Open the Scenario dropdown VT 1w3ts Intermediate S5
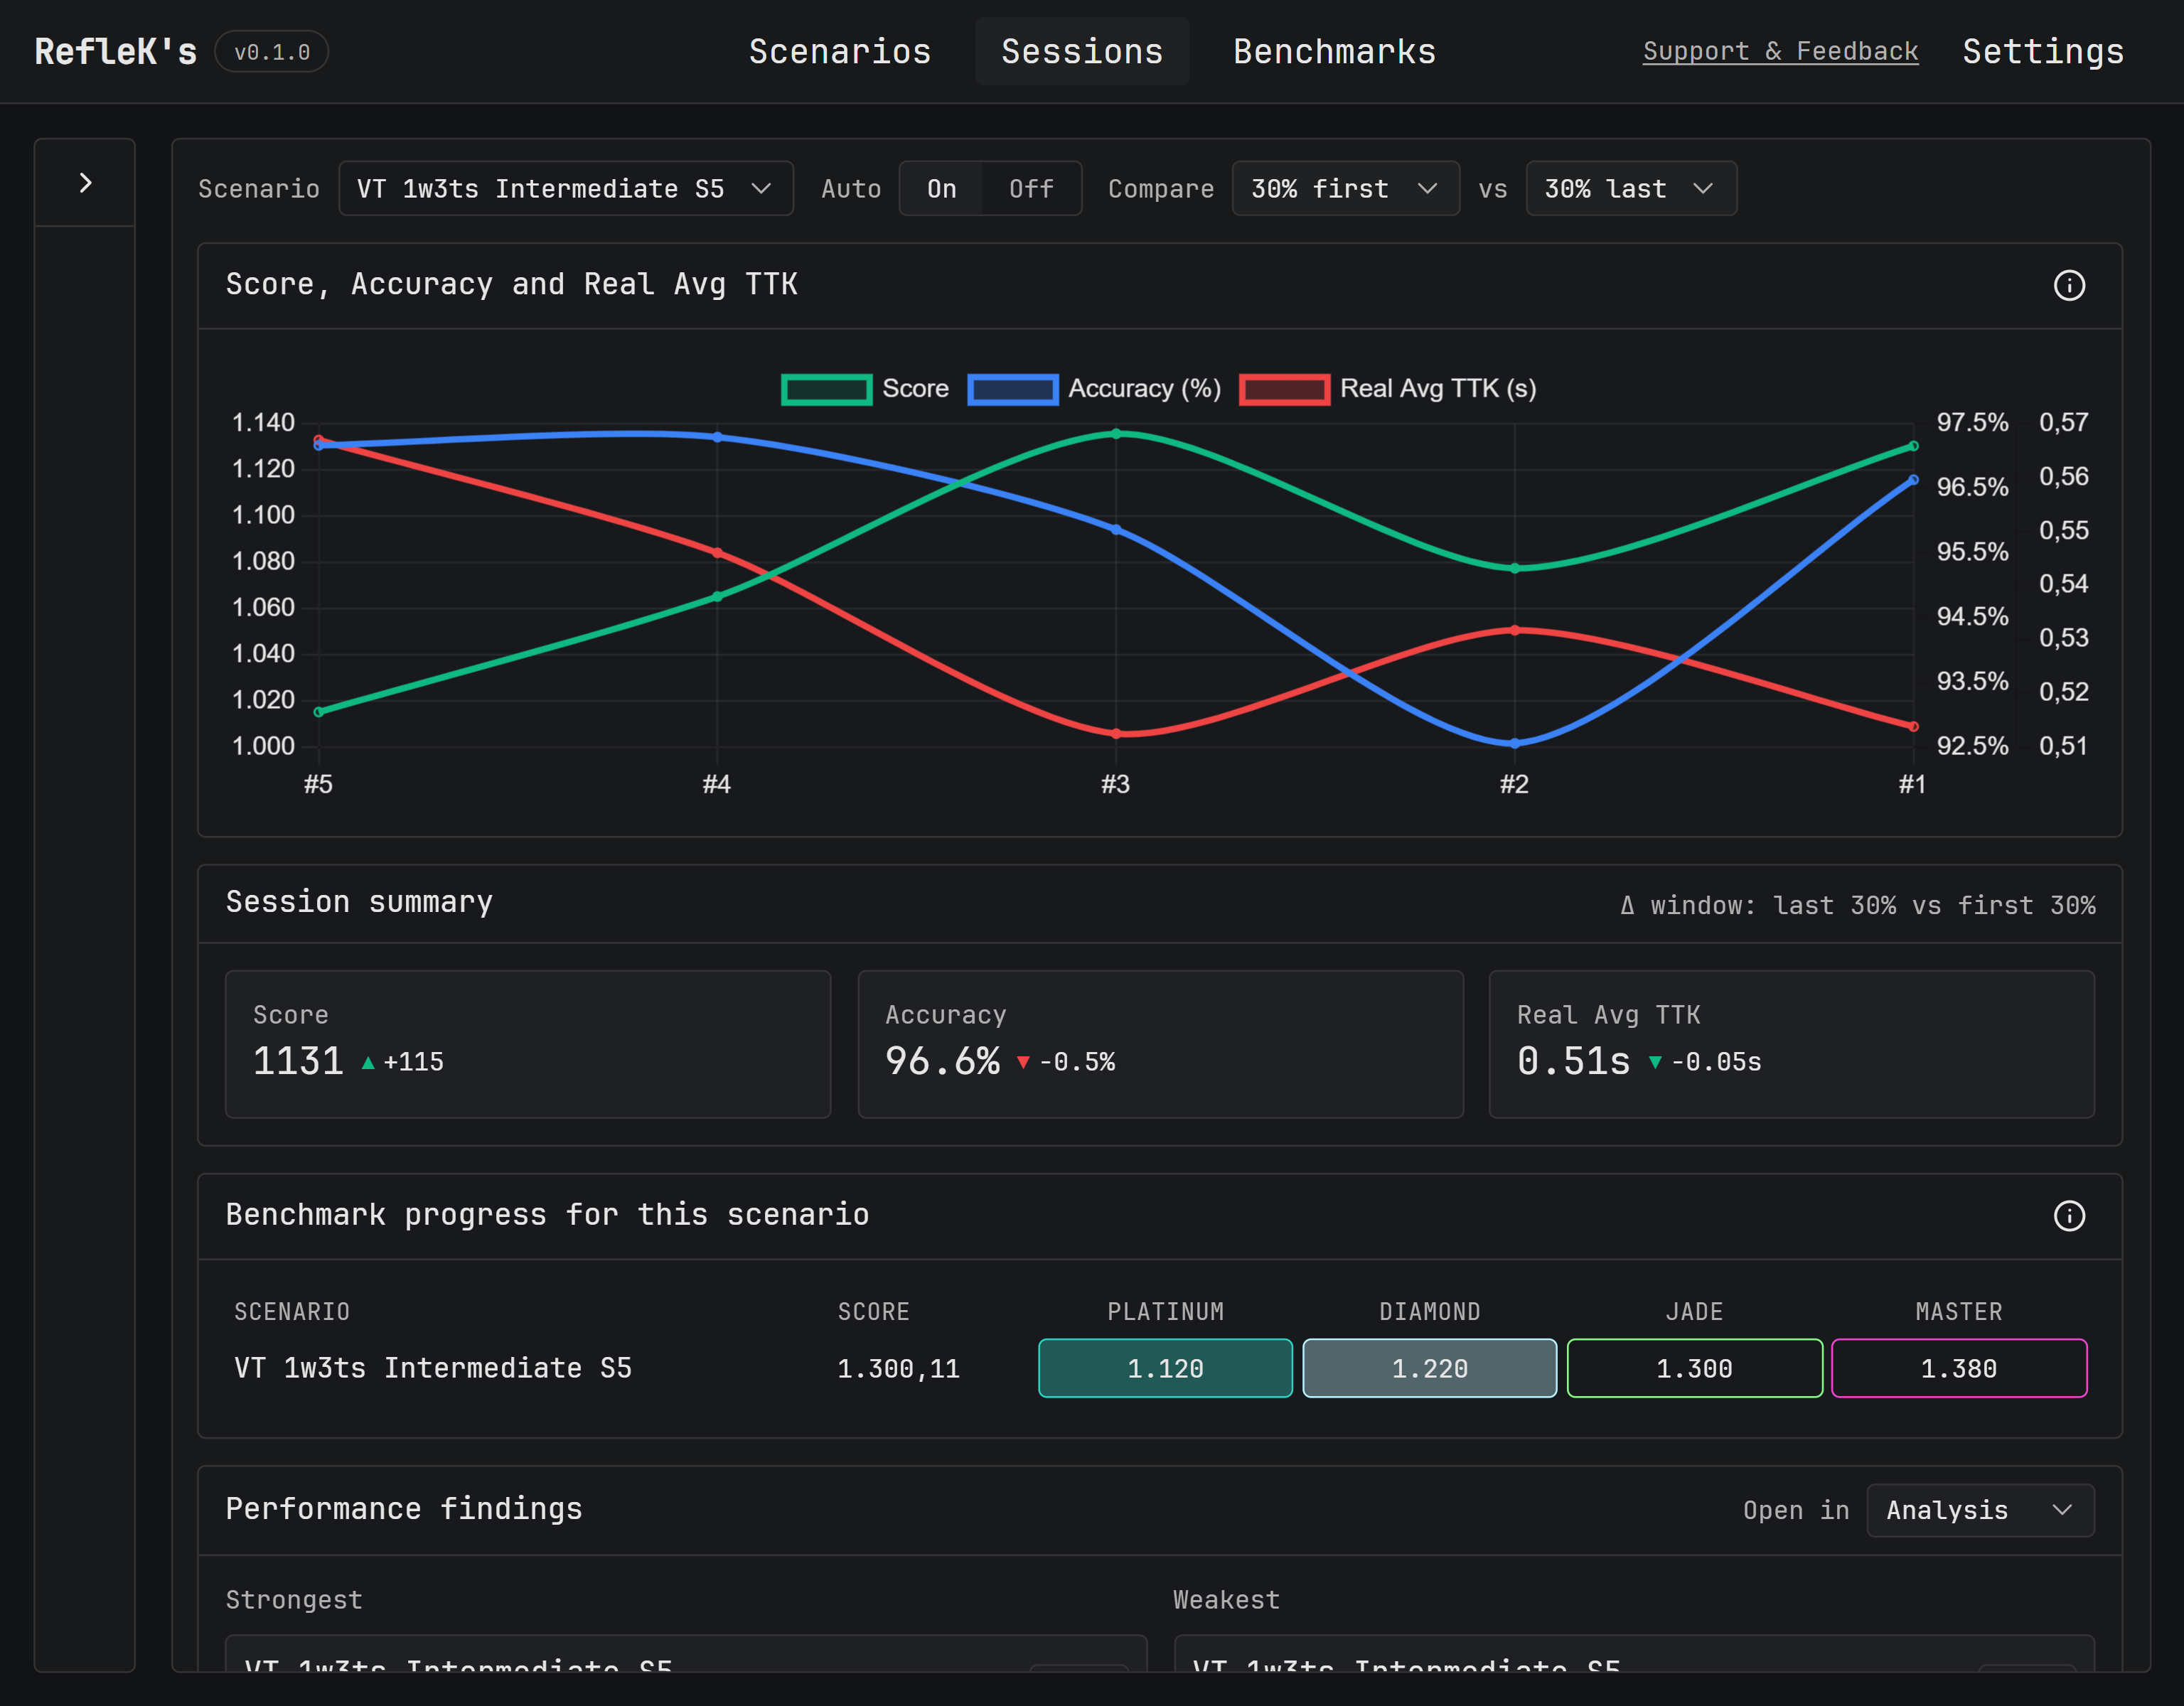The image size is (2184, 1706). 565,189
